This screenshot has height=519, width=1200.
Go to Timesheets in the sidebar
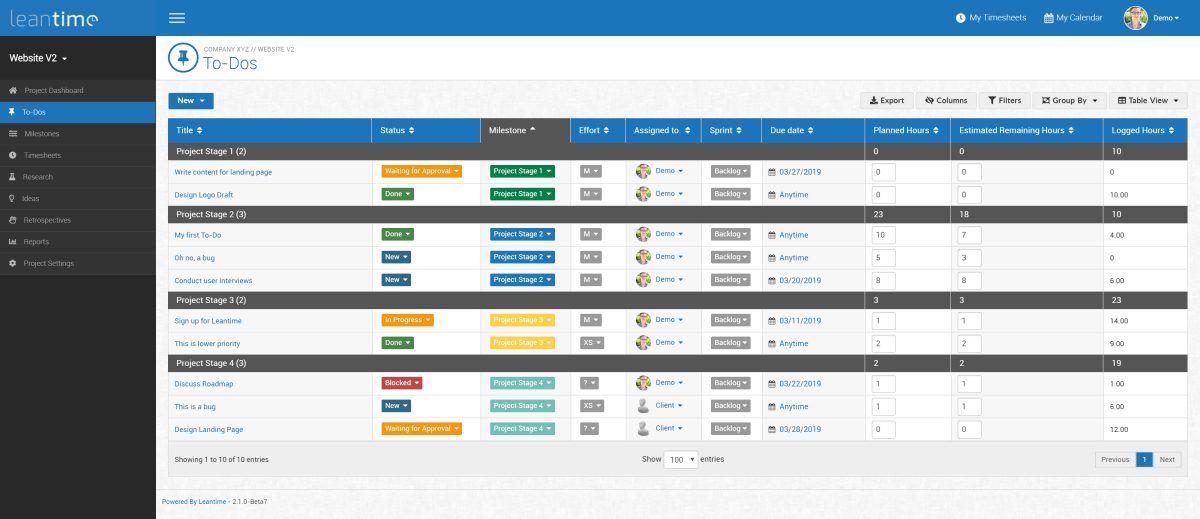[x=42, y=156]
